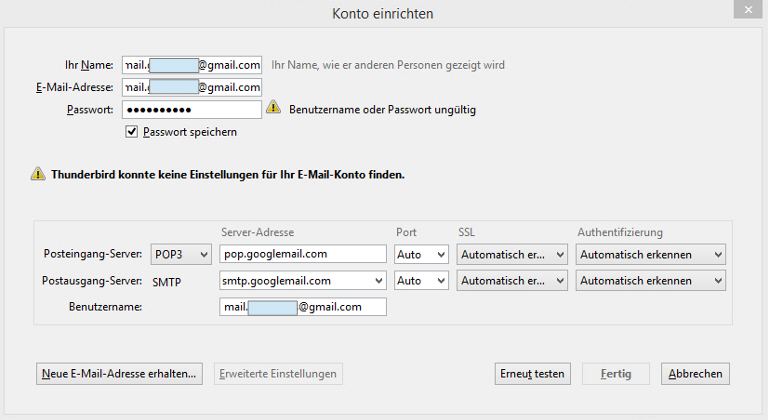
Task: Open the POP3 protocol dropdown
Action: tap(181, 254)
